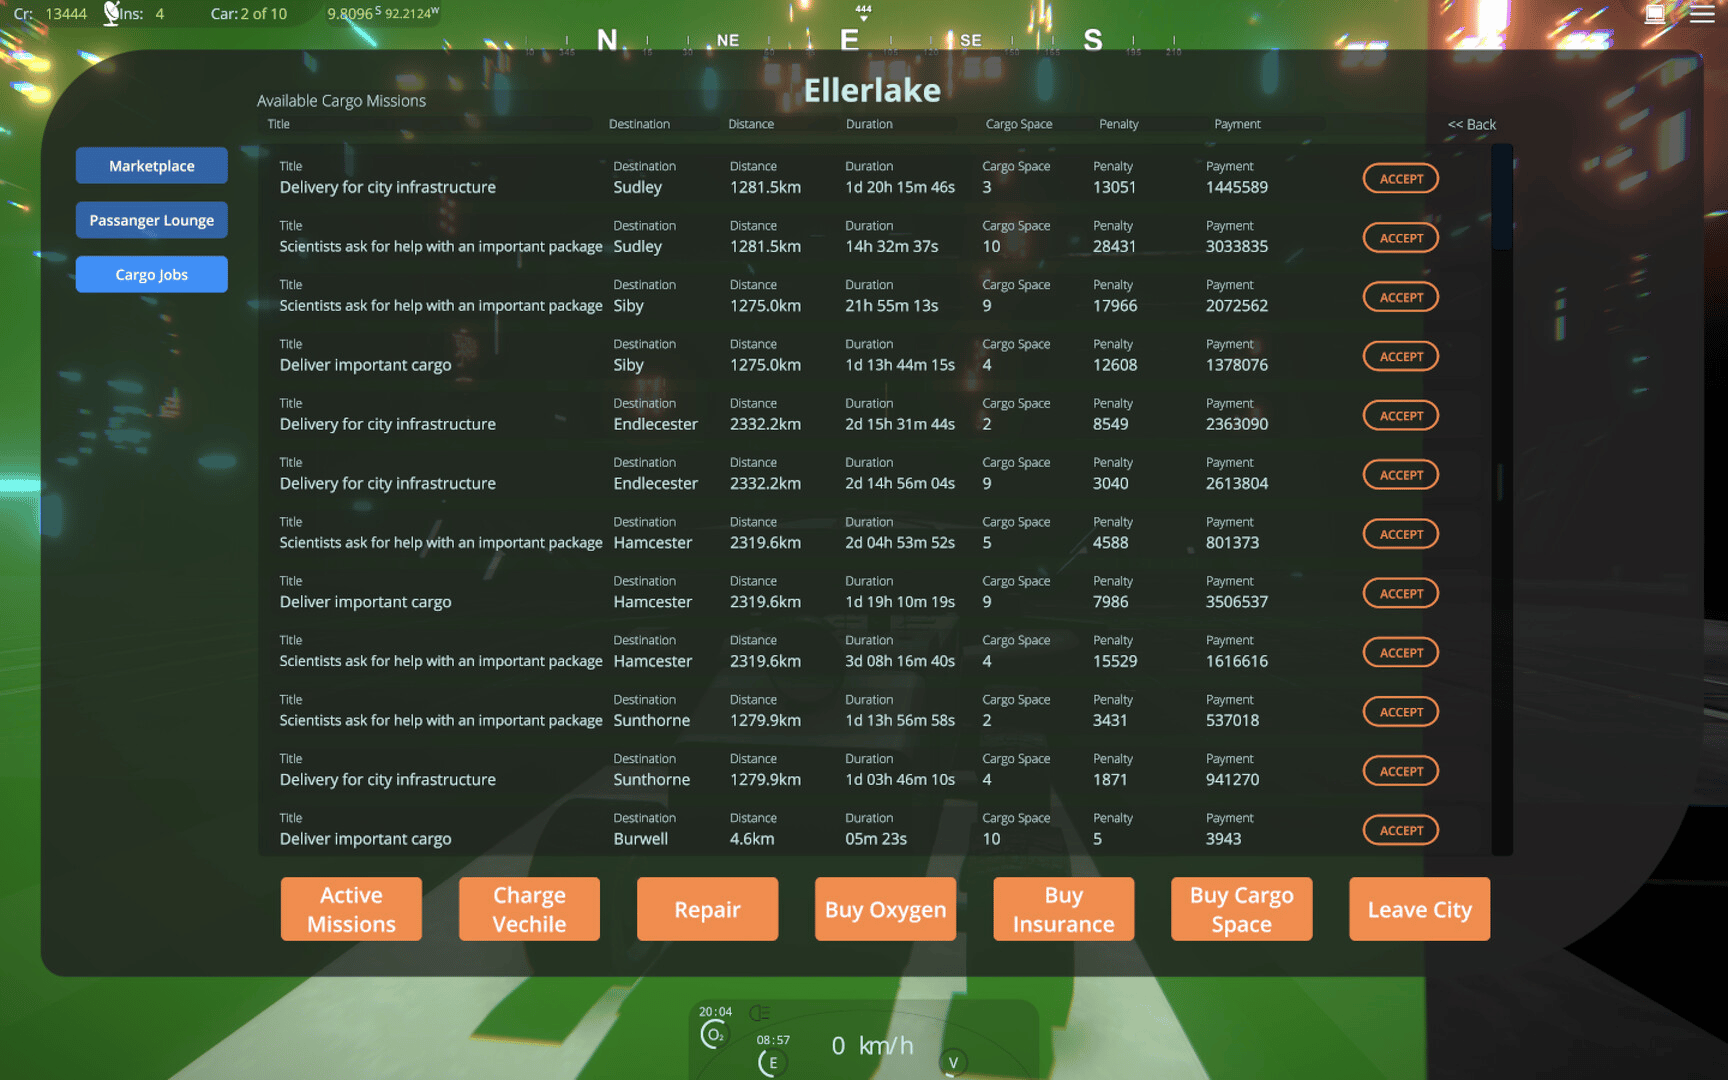Image resolution: width=1728 pixels, height=1080 pixels.
Task: Click Buy Cargo Space button
Action: pyautogui.click(x=1241, y=909)
